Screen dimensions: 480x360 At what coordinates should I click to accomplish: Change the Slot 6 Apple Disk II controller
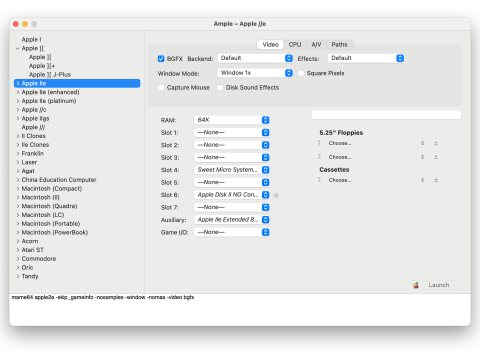point(232,195)
